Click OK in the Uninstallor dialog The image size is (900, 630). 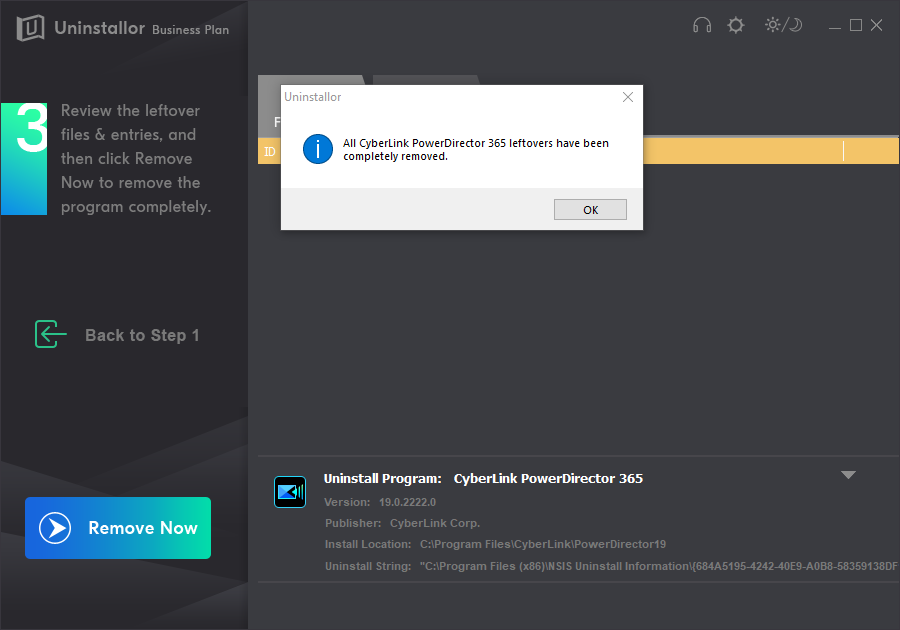[590, 209]
